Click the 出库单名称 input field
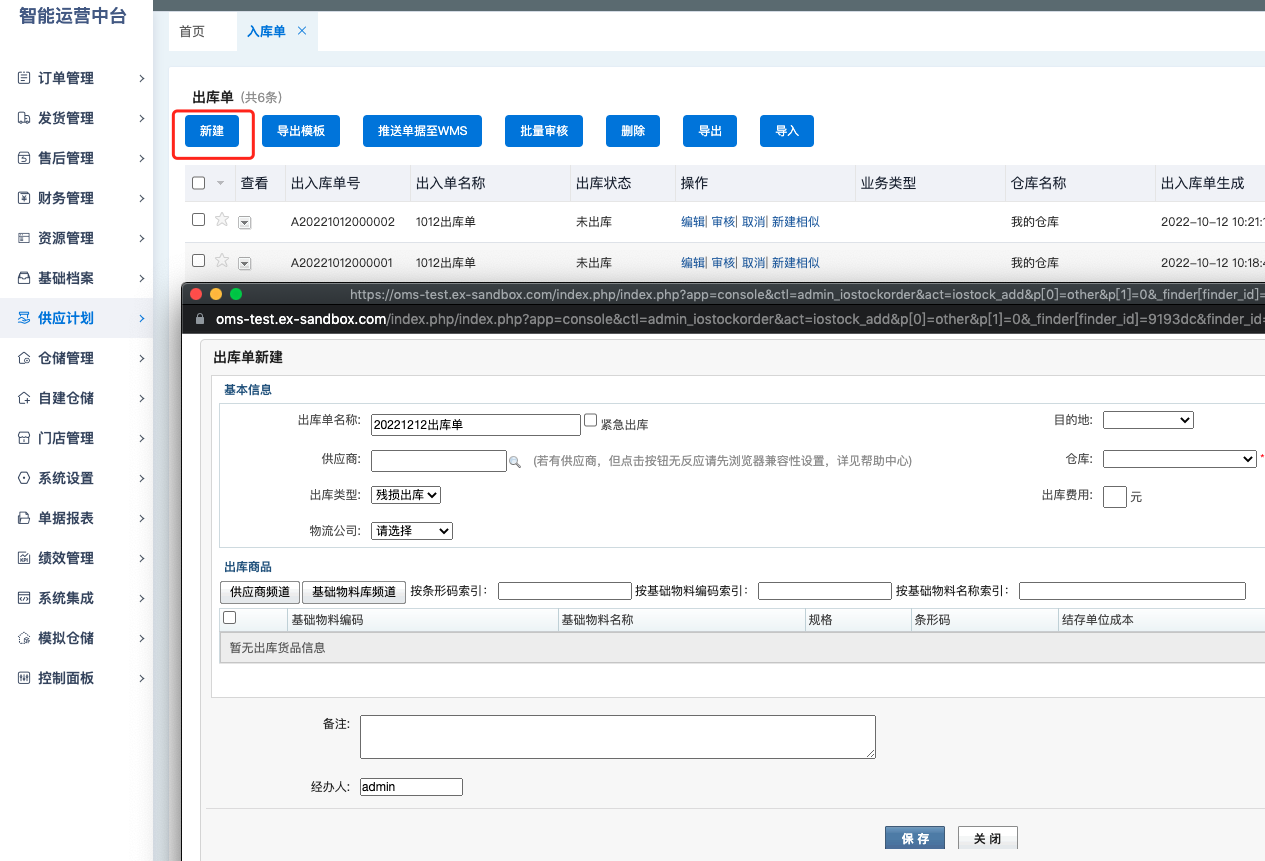This screenshot has width=1265, height=861. click(x=476, y=425)
